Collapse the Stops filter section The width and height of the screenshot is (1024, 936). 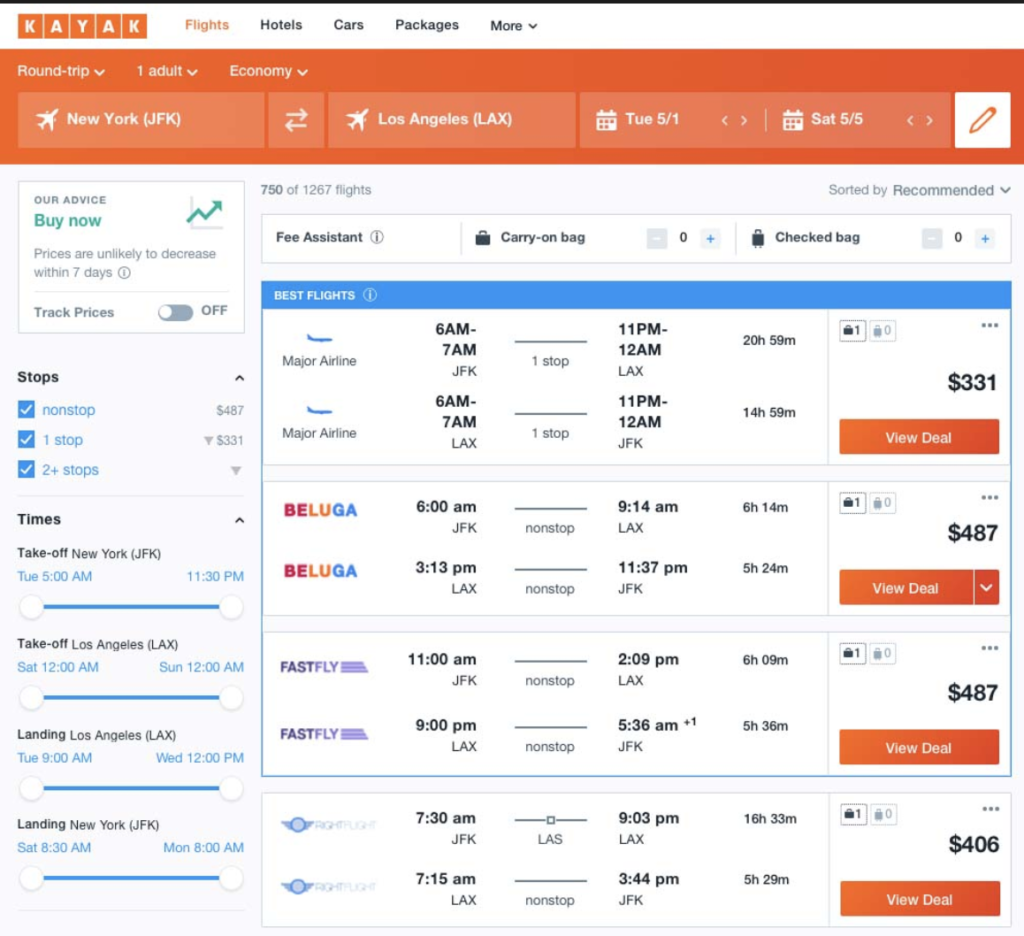[x=239, y=378]
